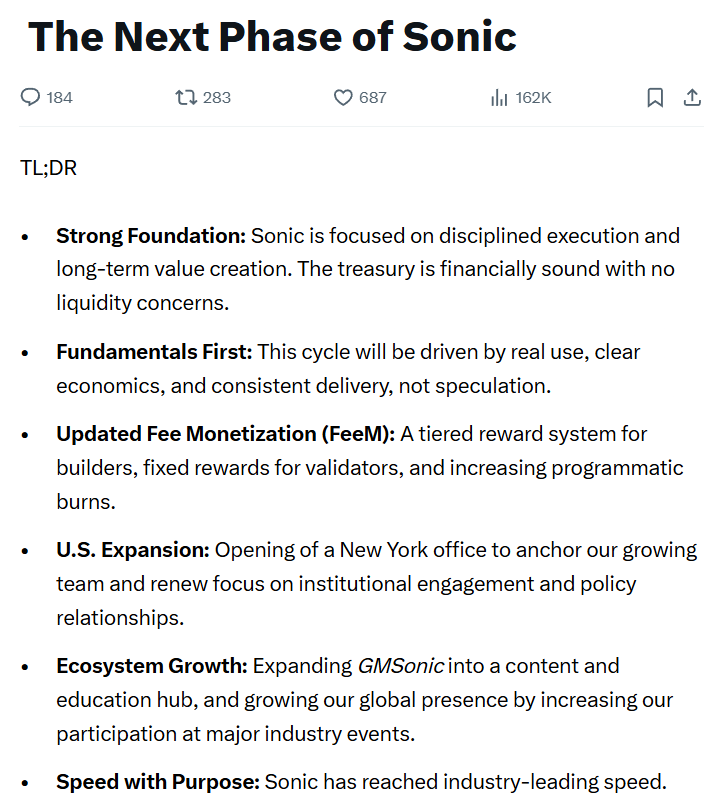Click the 'Speed with Purpose:' bold heading
This screenshot has height=797, width=708.
coord(158,782)
